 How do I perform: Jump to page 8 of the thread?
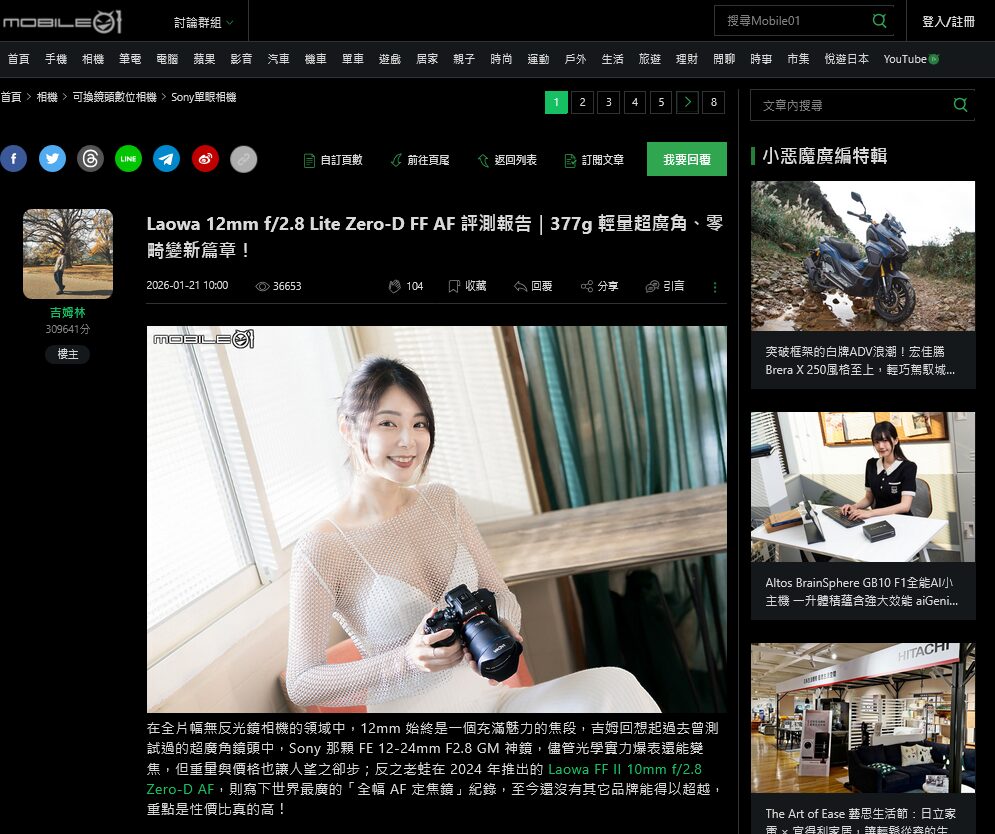click(x=713, y=102)
